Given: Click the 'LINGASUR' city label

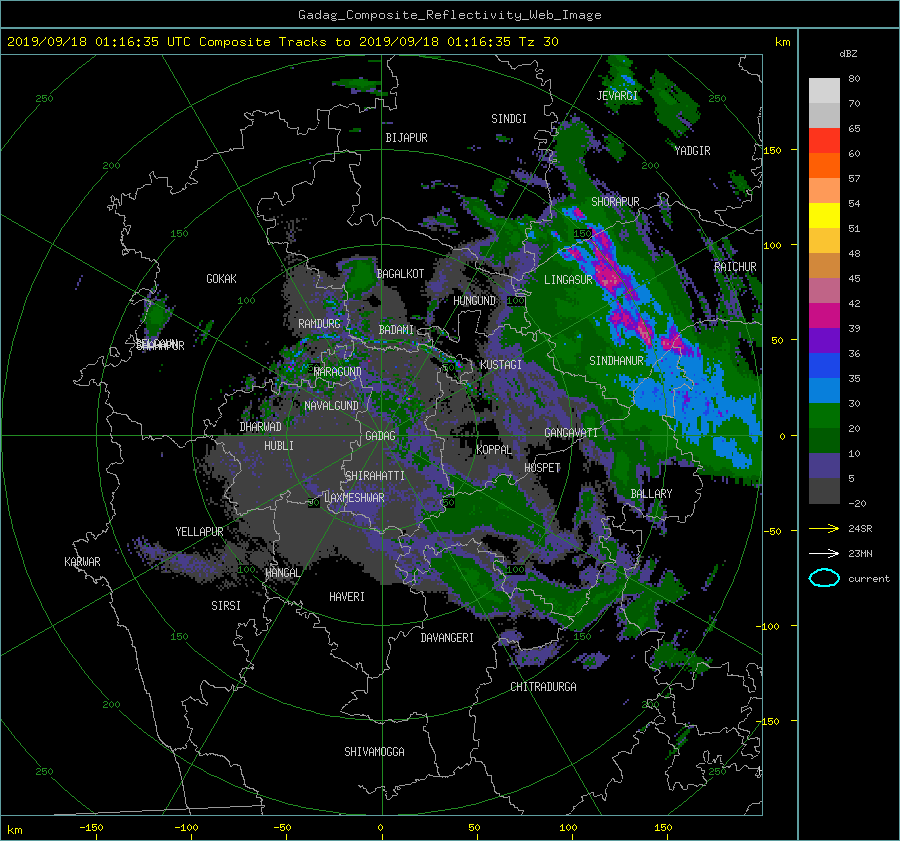Looking at the screenshot, I should tap(568, 280).
